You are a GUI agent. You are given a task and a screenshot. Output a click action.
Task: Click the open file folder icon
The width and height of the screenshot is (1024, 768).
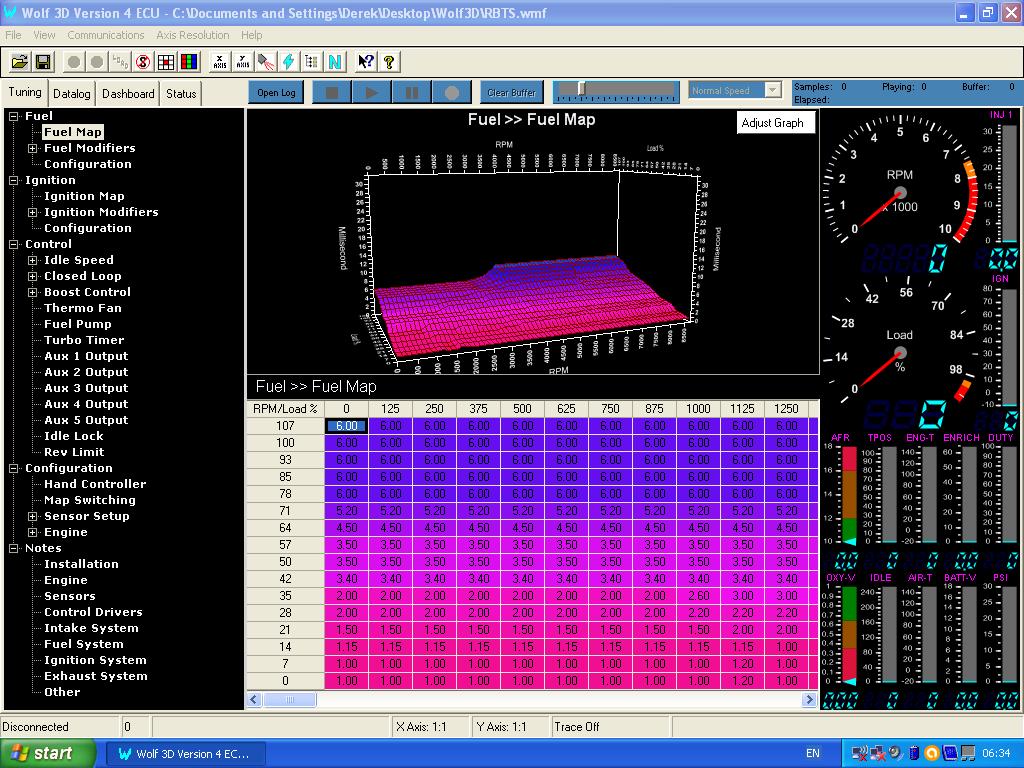point(19,62)
